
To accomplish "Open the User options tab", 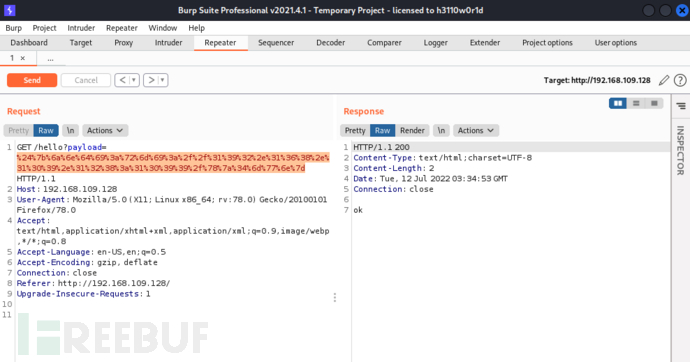I will click(616, 43).
